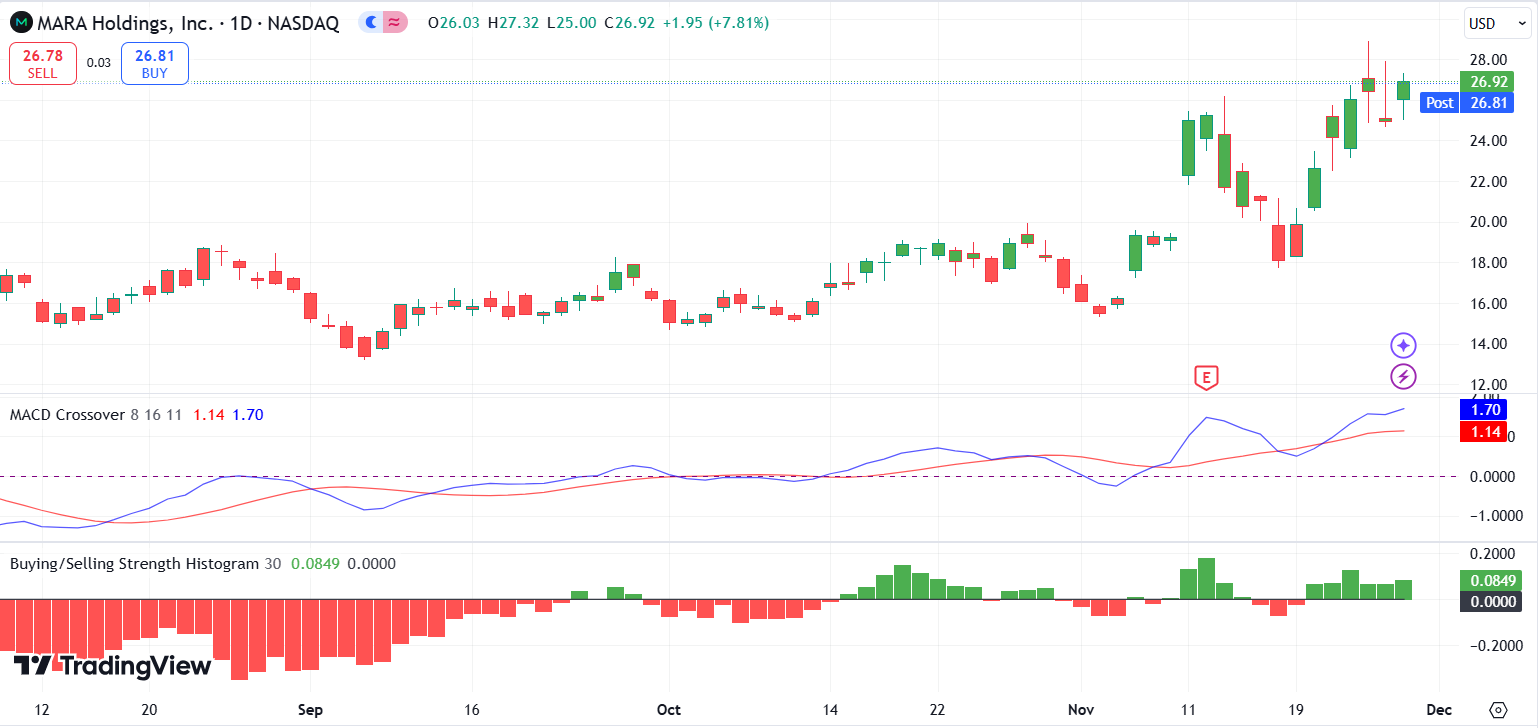
Task: Click the 20.00 price axis level
Action: [1489, 222]
